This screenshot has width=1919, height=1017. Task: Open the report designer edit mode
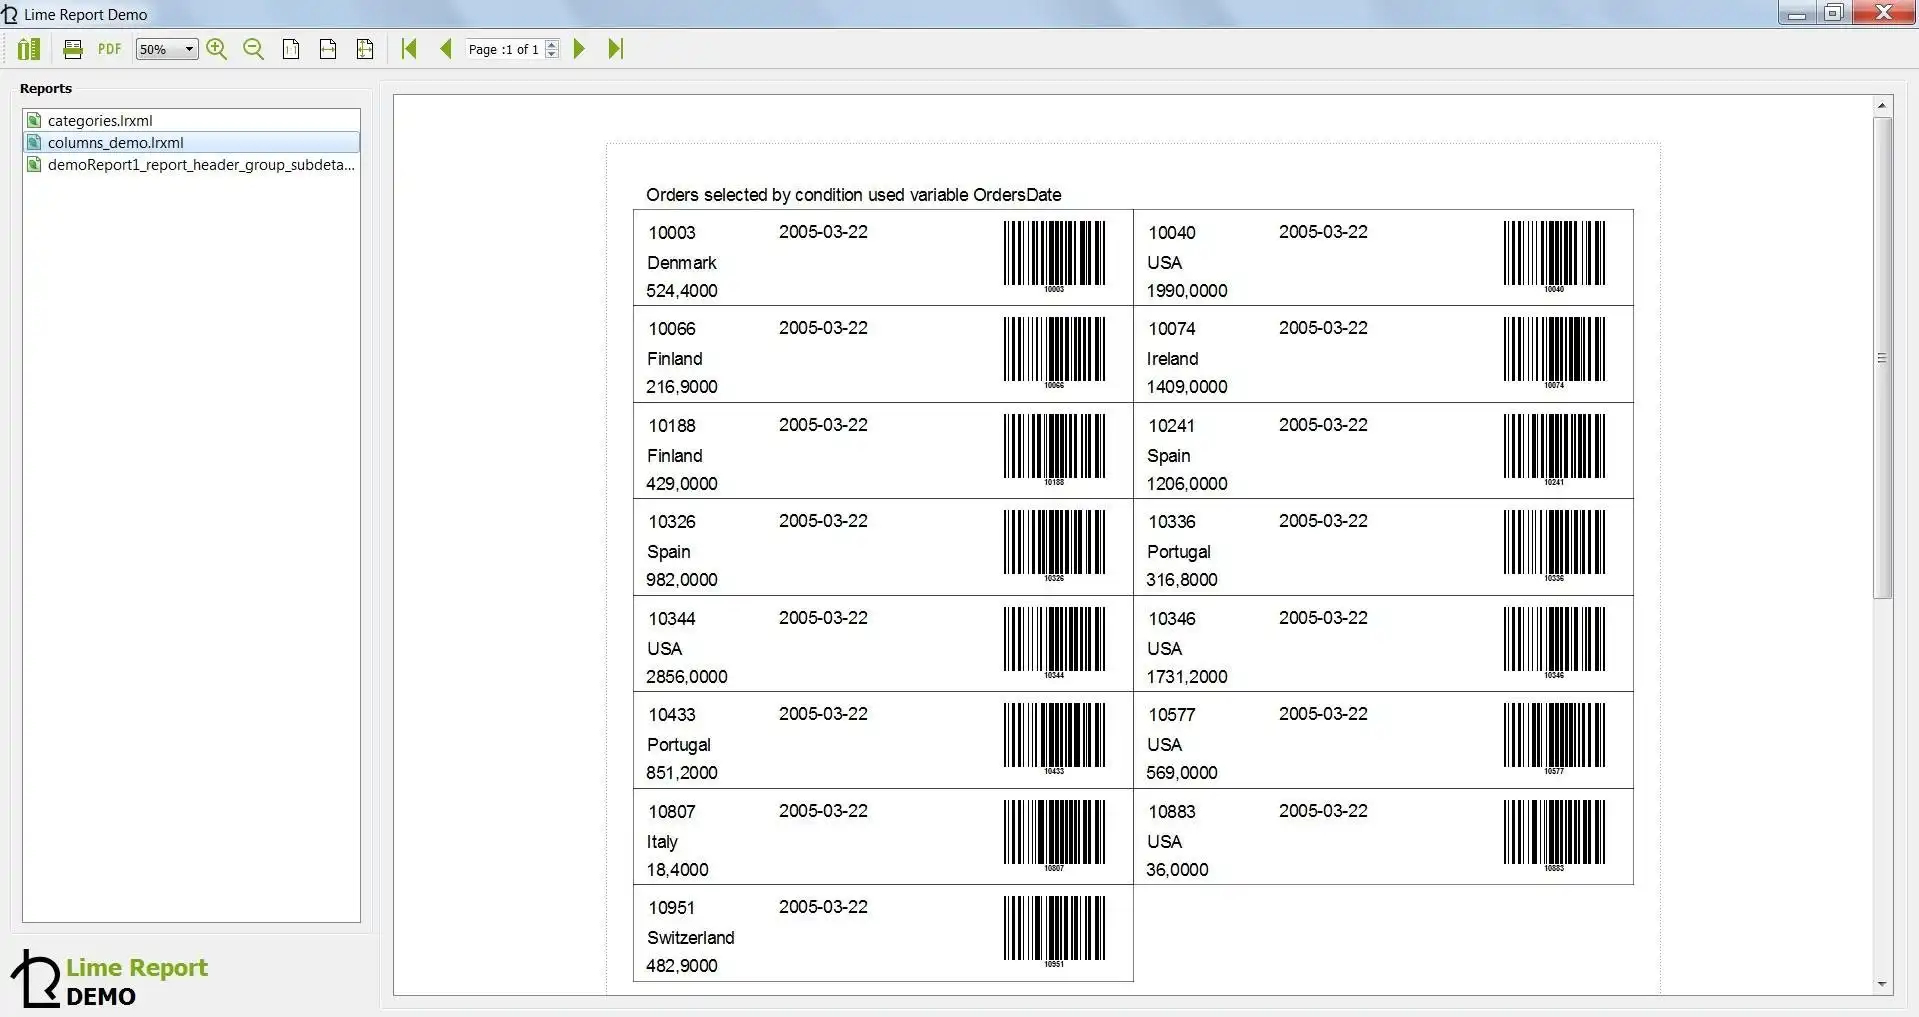coord(29,49)
